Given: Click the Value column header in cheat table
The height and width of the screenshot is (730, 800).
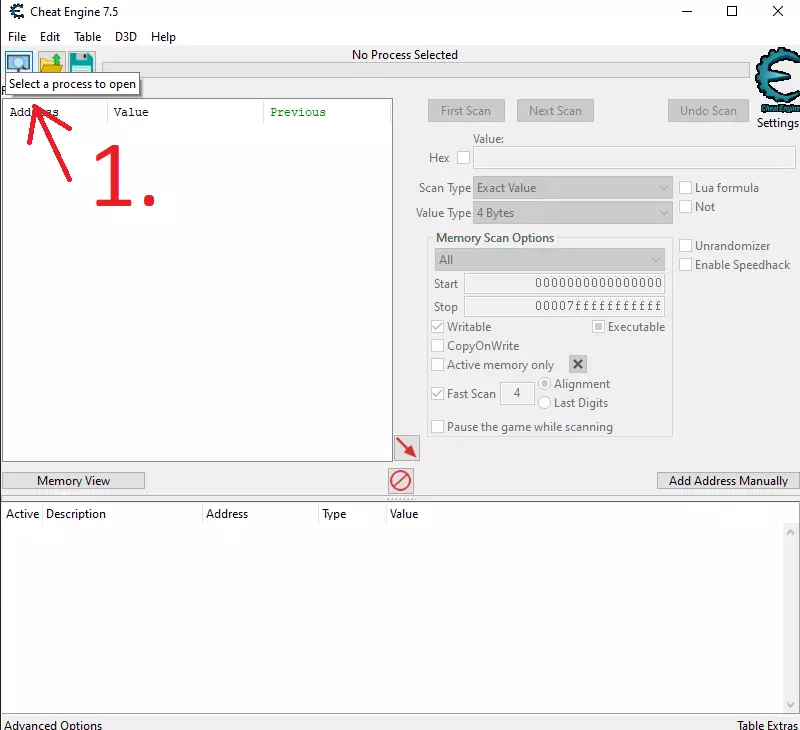Looking at the screenshot, I should (404, 514).
